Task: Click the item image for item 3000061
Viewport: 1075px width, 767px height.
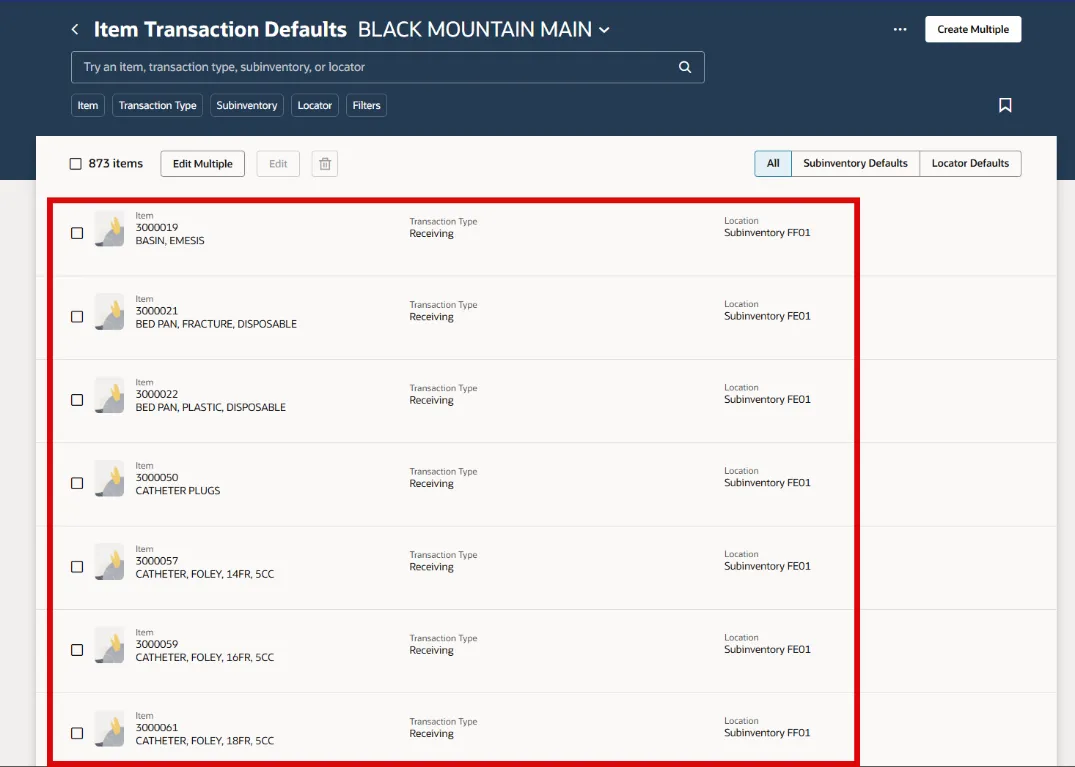Action: pyautogui.click(x=110, y=729)
